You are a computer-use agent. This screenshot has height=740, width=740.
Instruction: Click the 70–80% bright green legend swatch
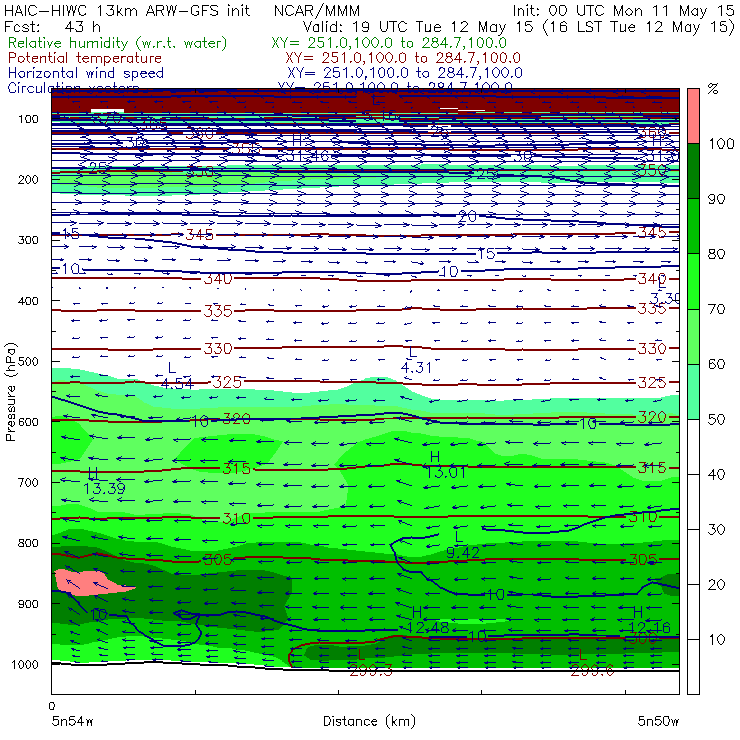coord(693,281)
